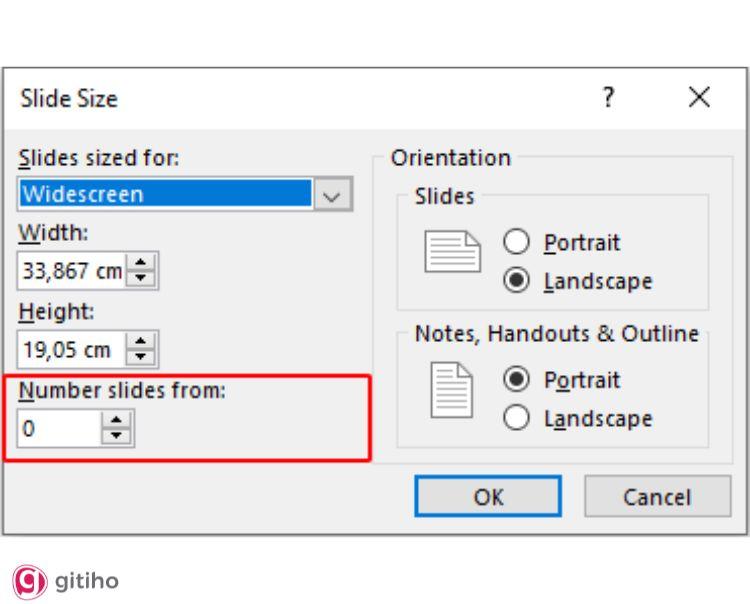Click the Help question mark icon
750x604 pixels.
pos(608,98)
